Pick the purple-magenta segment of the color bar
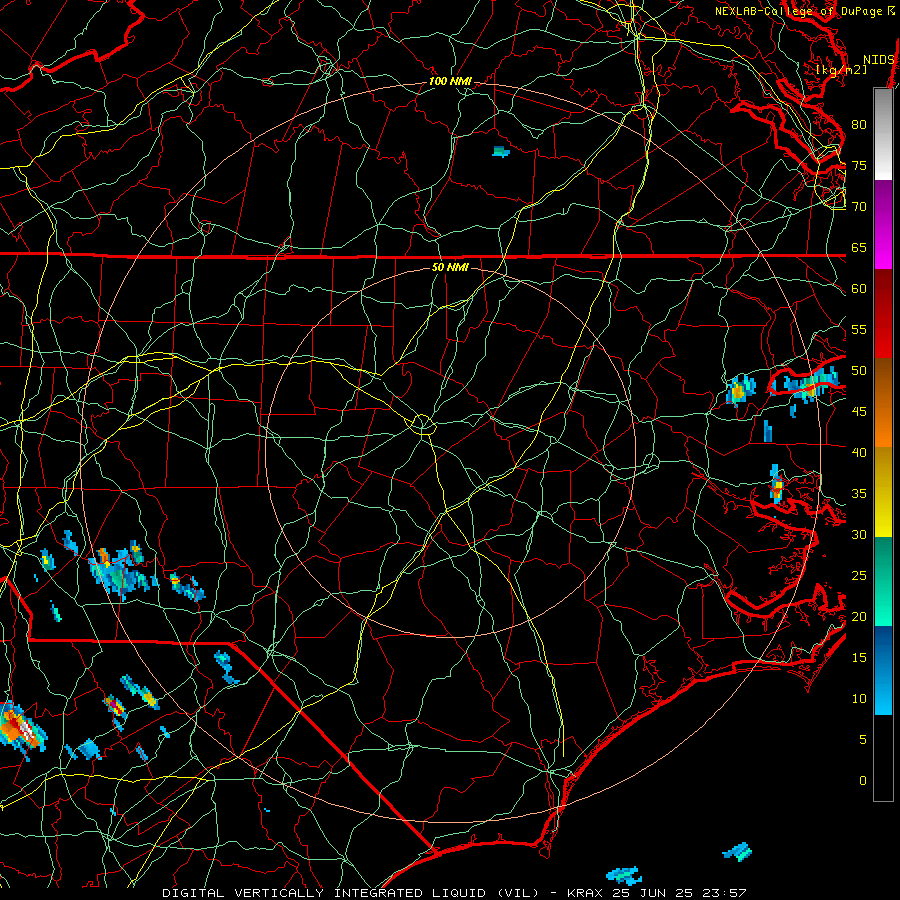Image resolution: width=900 pixels, height=900 pixels. (x=883, y=224)
